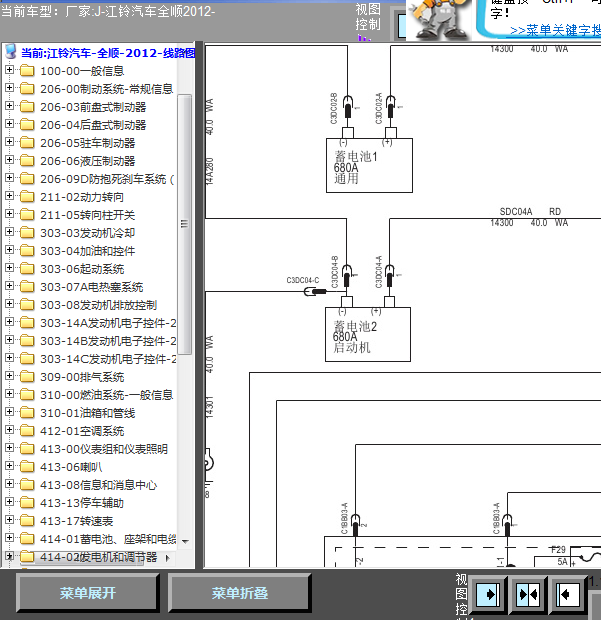The image size is (601, 620).
Task: Click the C3DC04-C connector label
Action: [302, 280]
